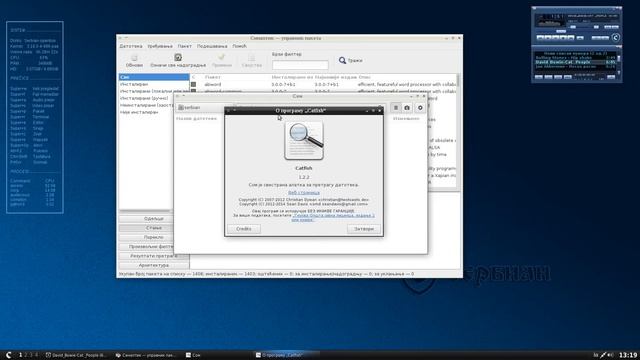This screenshot has height=360, width=640.
Task: Select the abiword package row
Action: coord(322,84)
